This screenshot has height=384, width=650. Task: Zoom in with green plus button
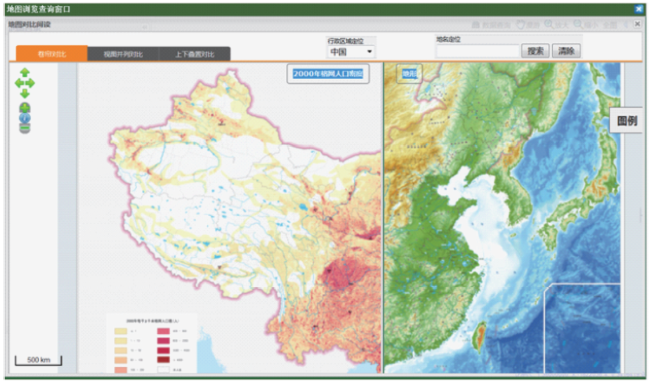(x=25, y=108)
